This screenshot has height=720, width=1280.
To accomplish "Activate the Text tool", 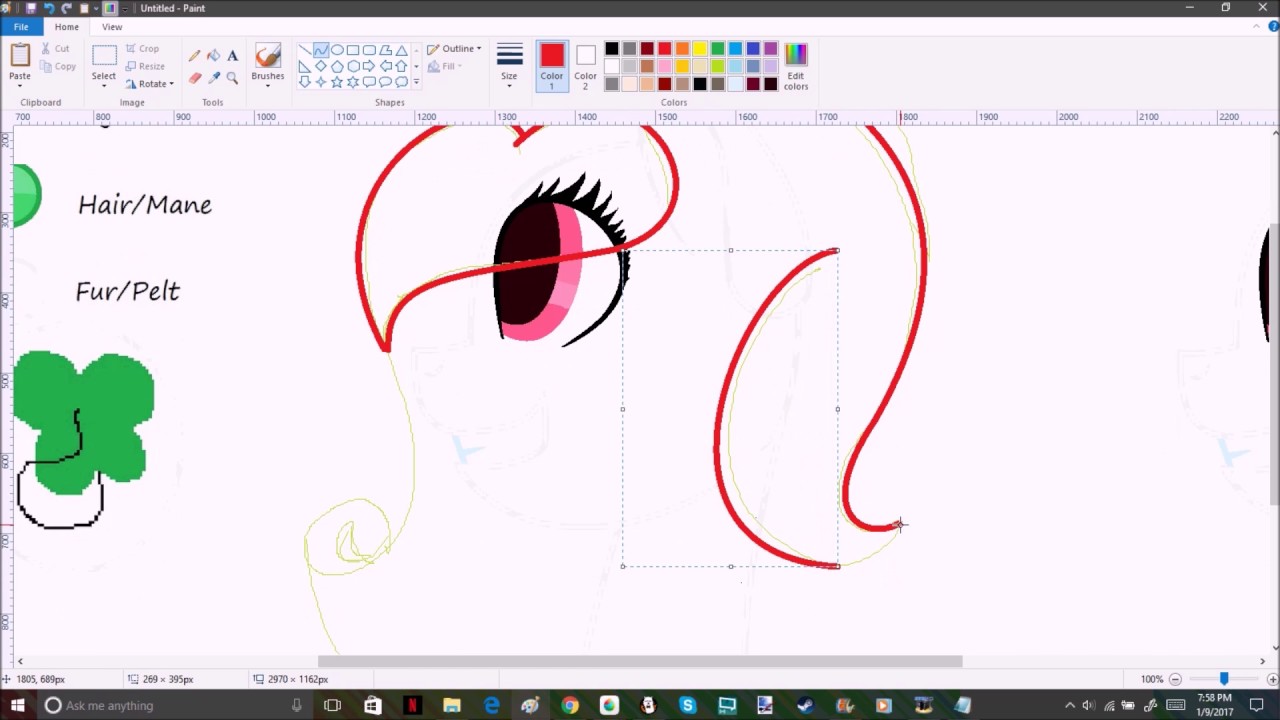I will 232,56.
